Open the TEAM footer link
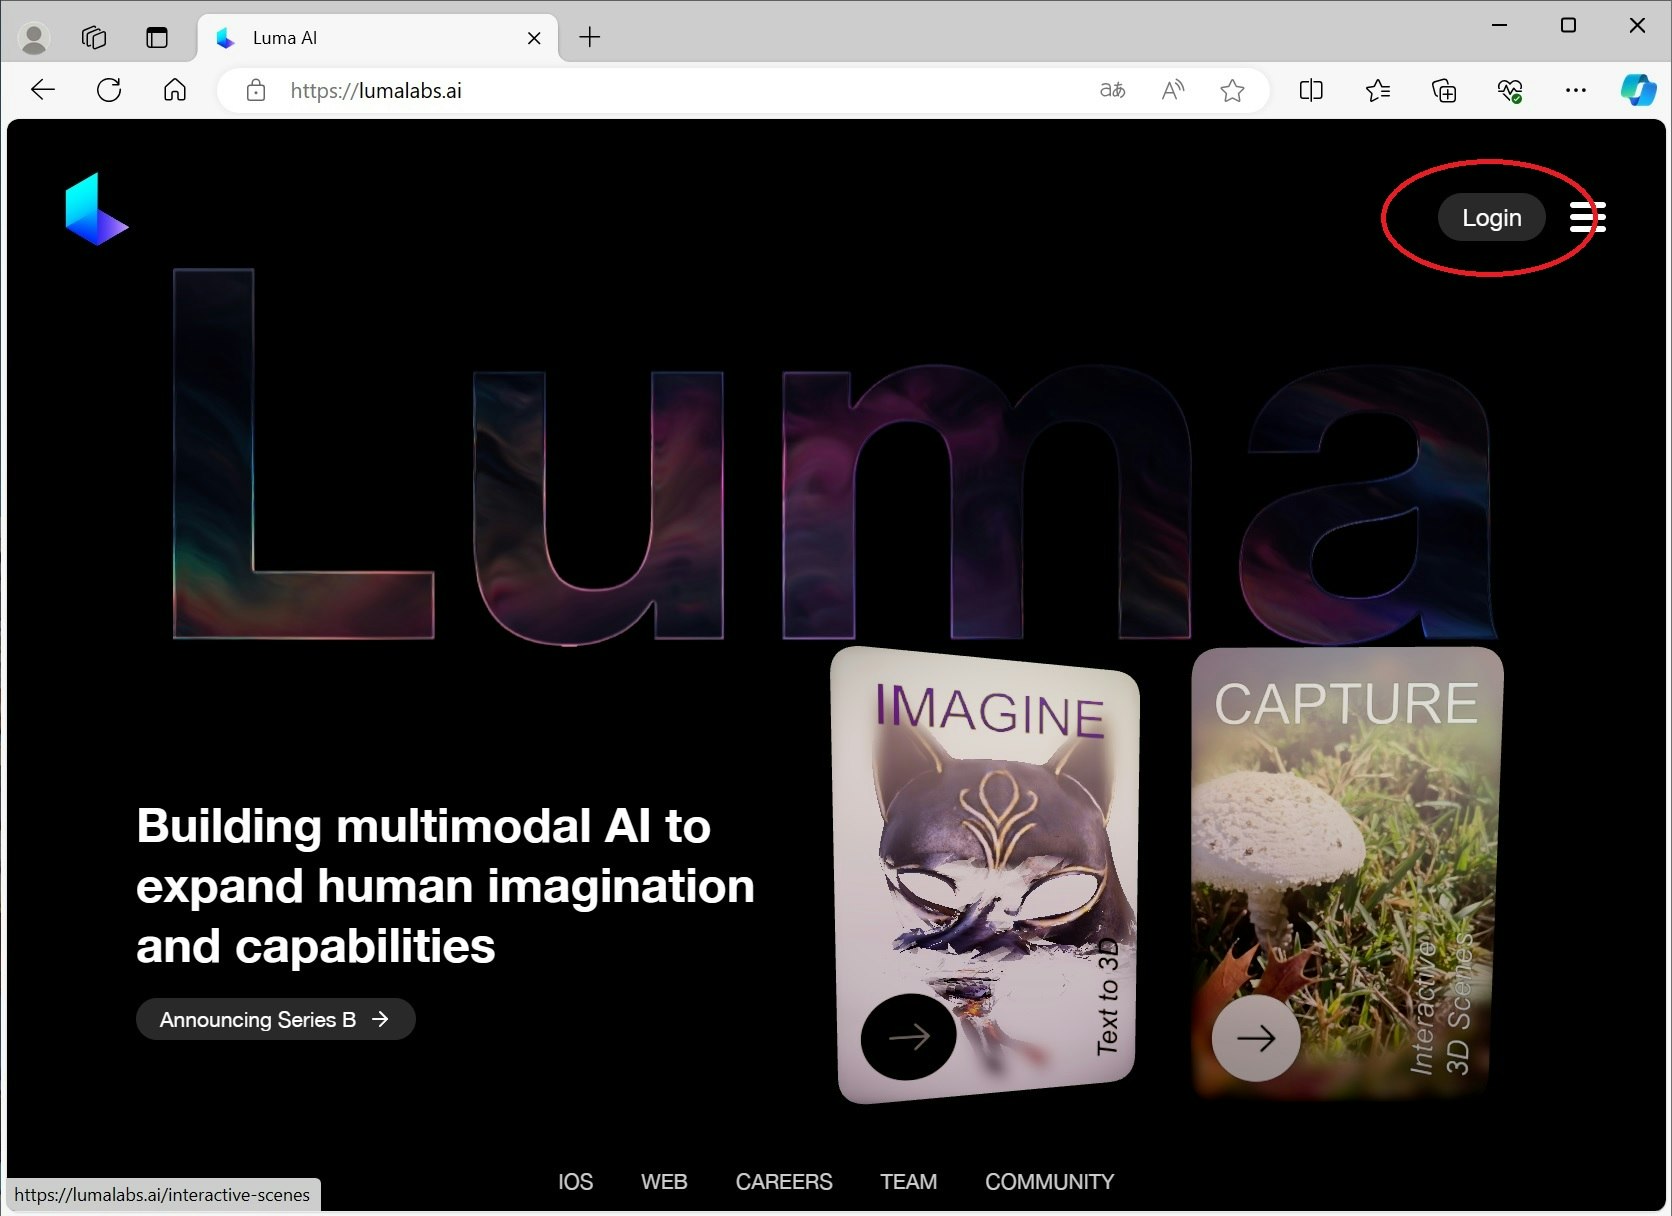Viewport: 1672px width, 1216px height. click(x=908, y=1182)
